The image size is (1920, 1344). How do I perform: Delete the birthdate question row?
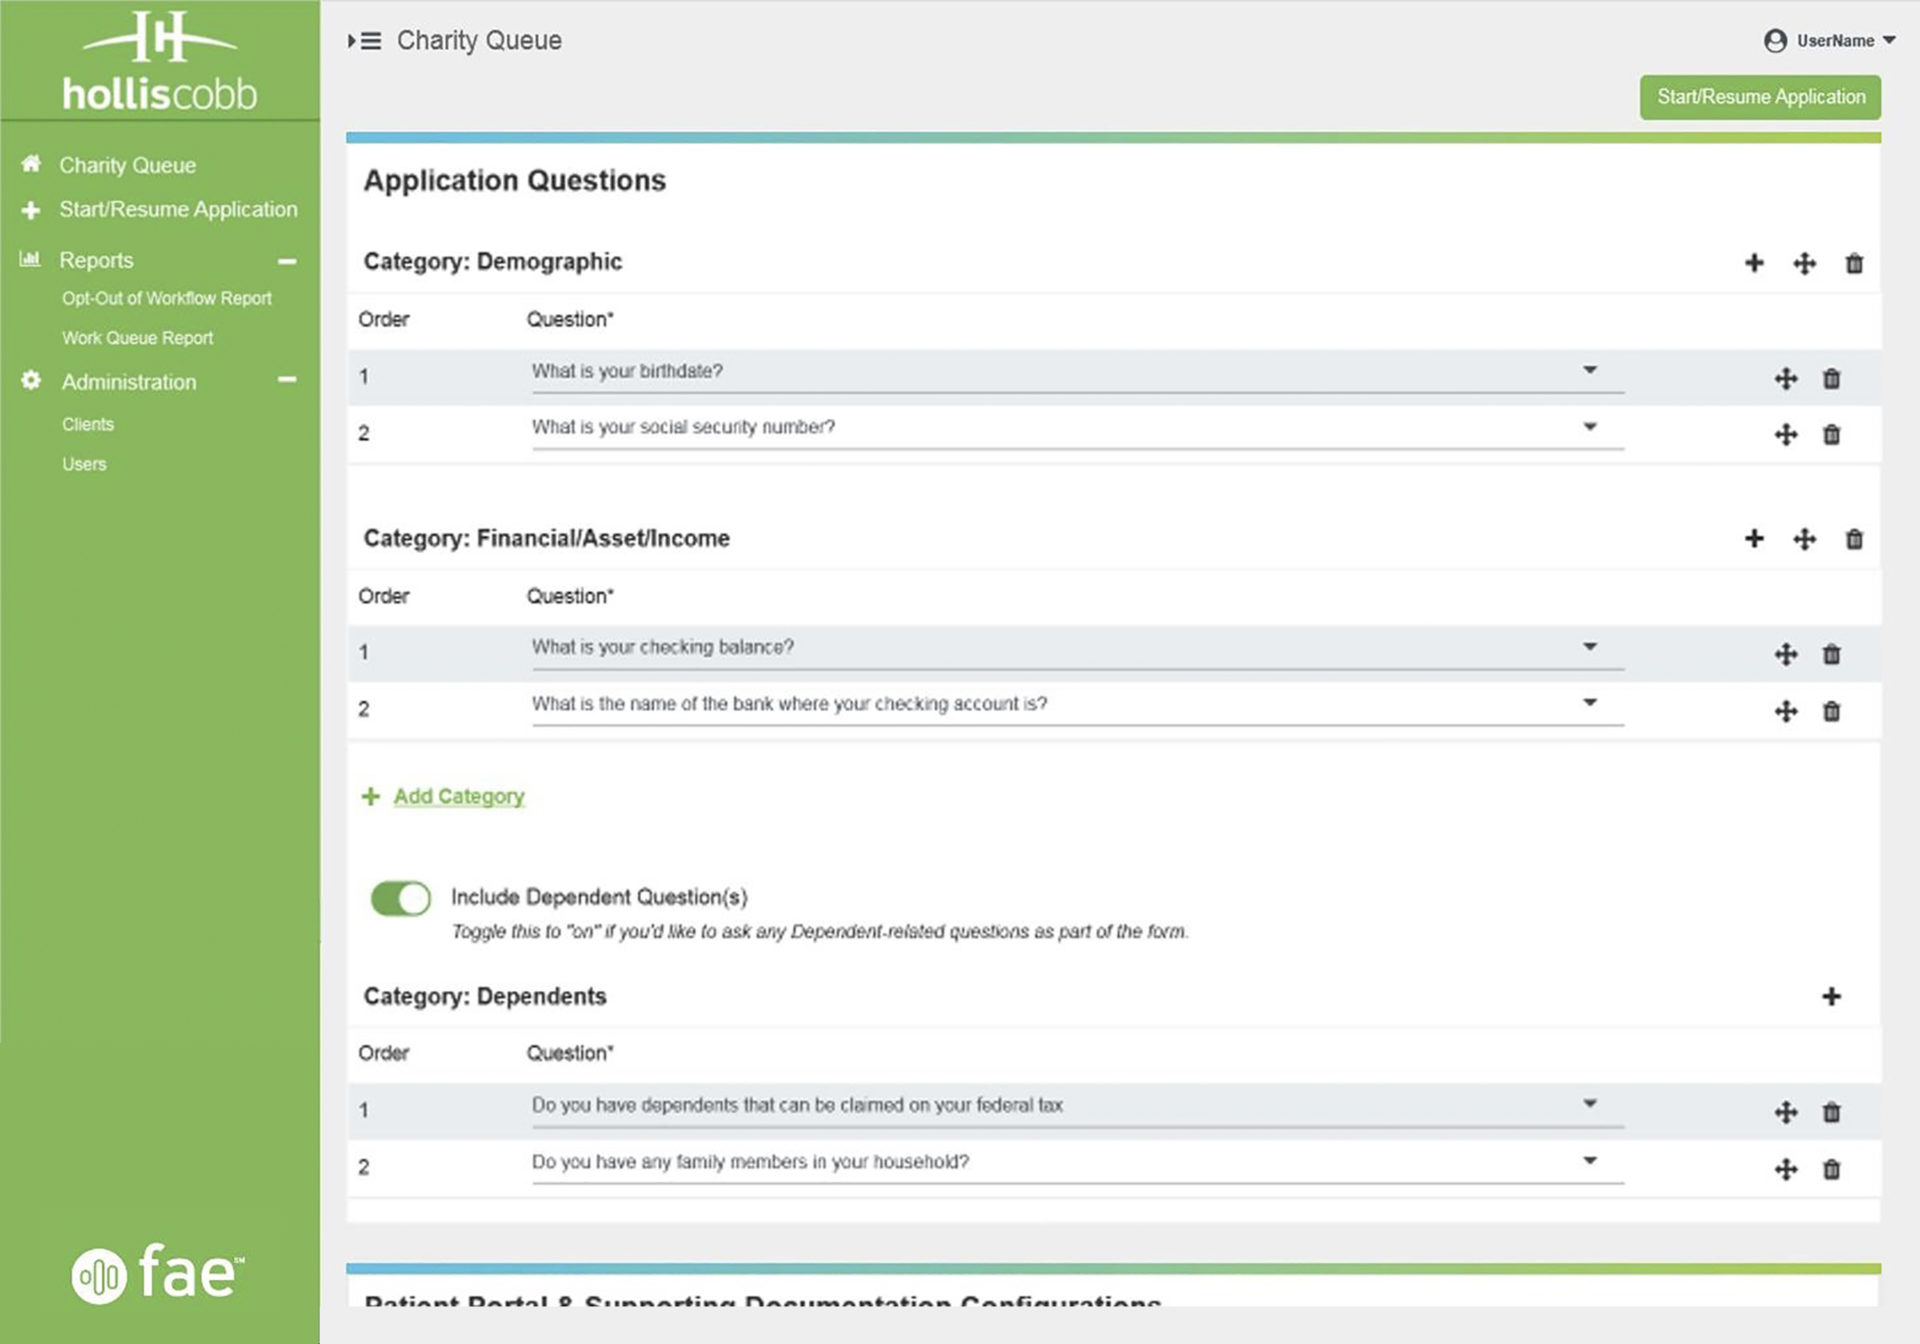pyautogui.click(x=1831, y=379)
